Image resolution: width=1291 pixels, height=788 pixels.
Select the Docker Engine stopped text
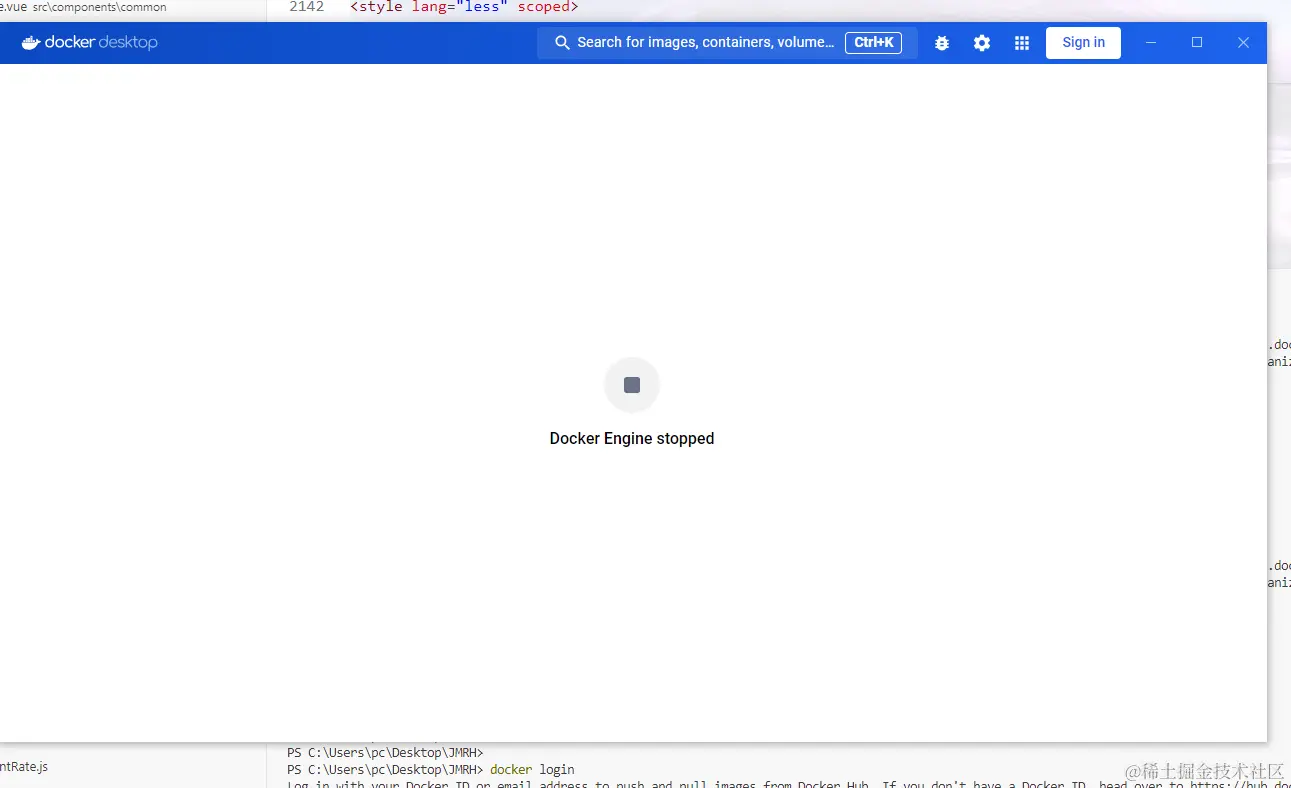(632, 438)
